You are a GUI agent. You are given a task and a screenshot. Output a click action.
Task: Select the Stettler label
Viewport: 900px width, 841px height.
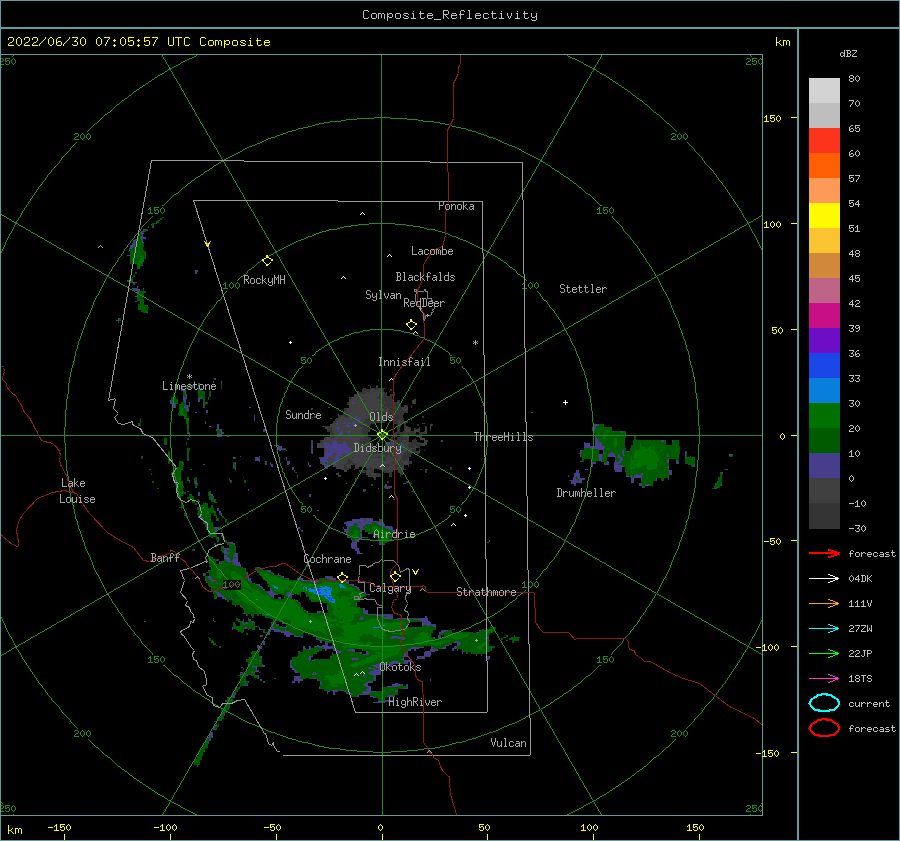pyautogui.click(x=583, y=289)
